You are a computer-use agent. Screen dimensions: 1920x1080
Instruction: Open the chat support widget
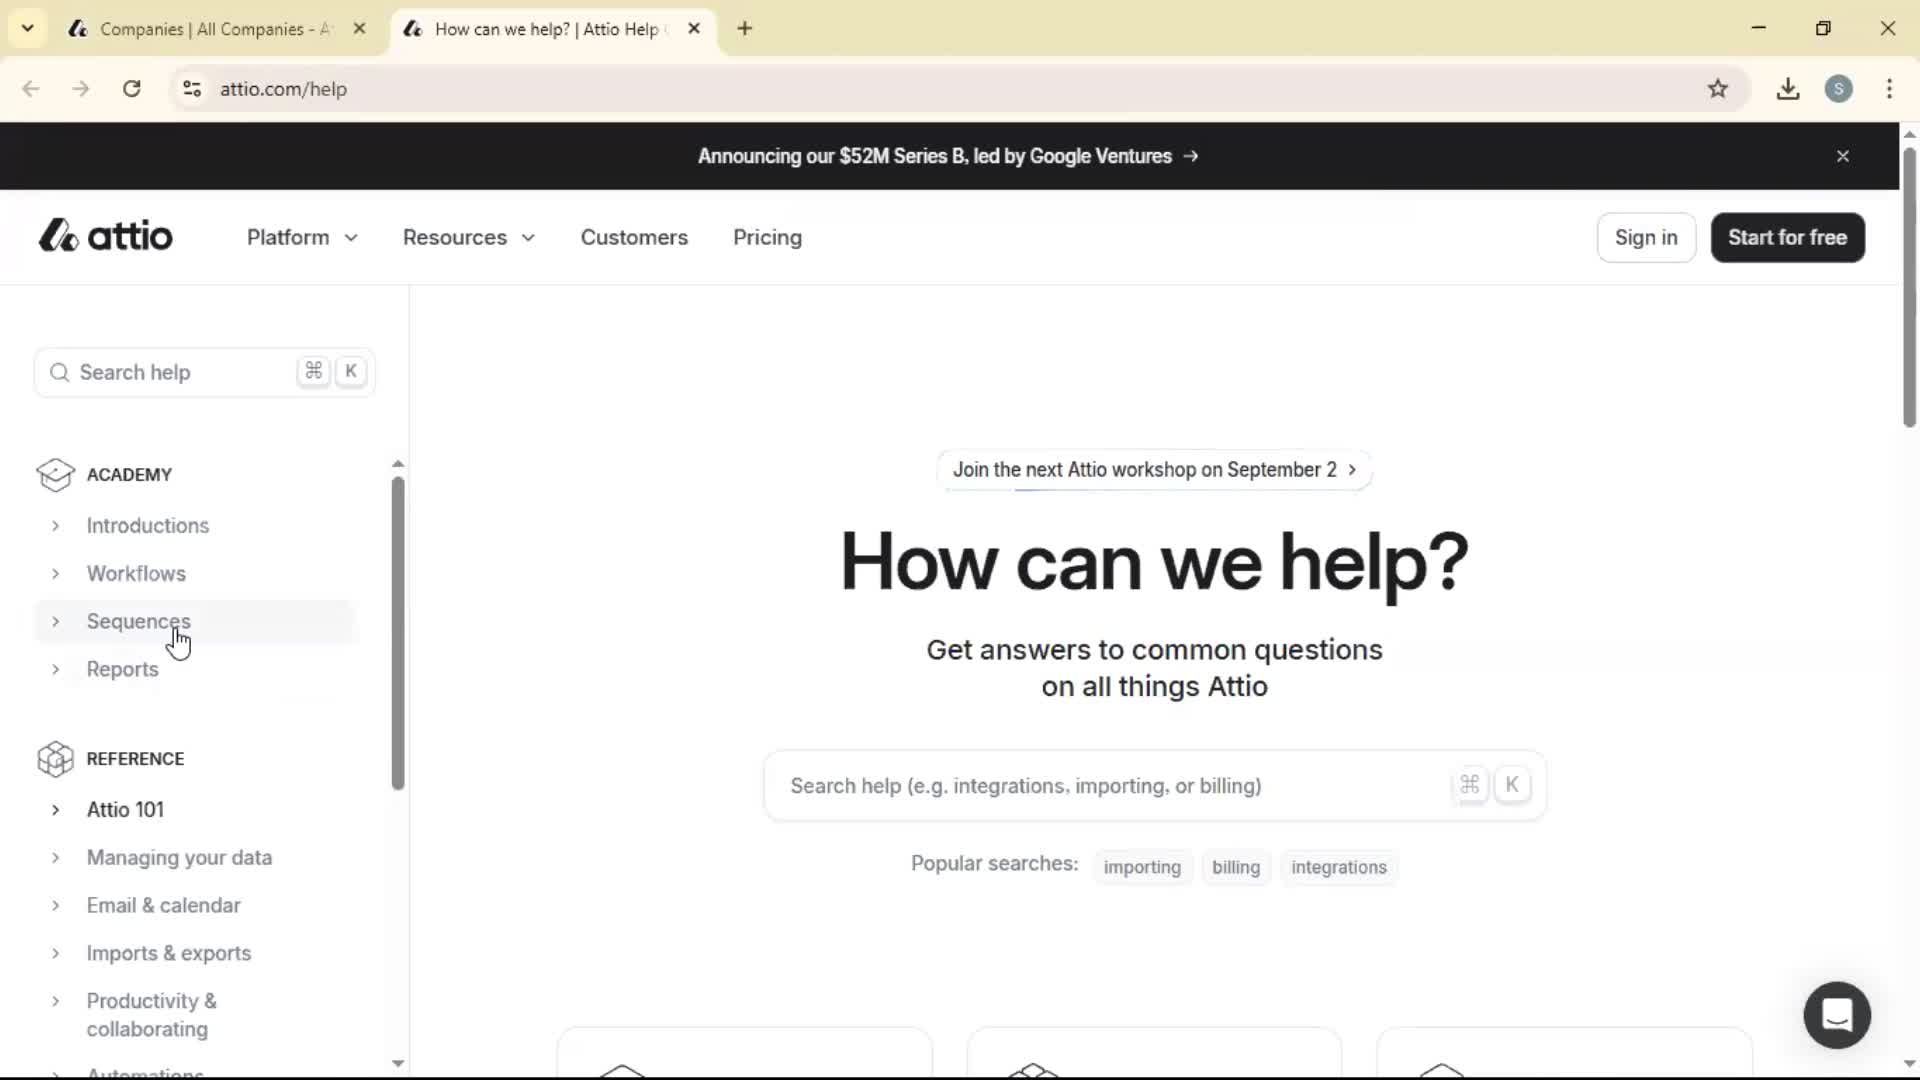click(1836, 1014)
